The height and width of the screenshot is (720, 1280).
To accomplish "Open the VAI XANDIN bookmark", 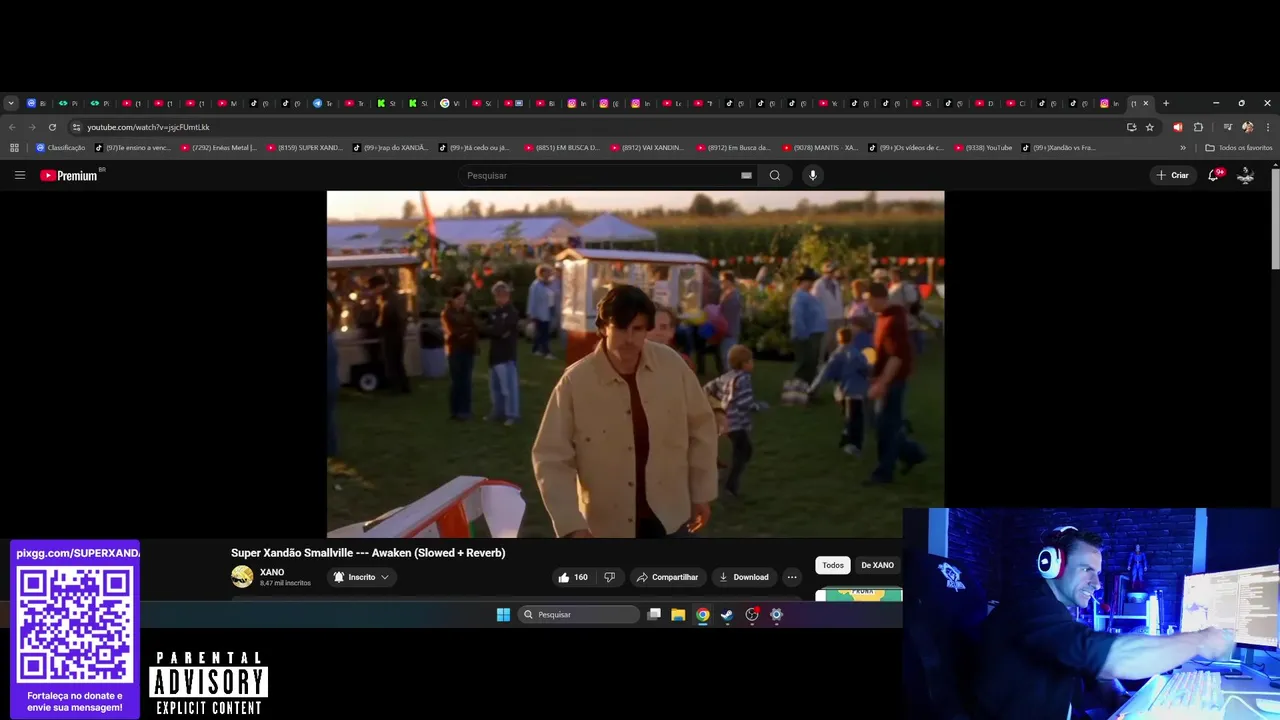I will [648, 148].
